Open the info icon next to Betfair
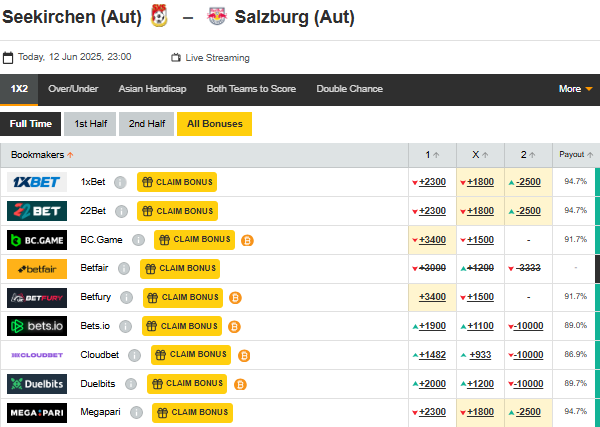Viewport: 600px width, 427px height. tap(124, 269)
